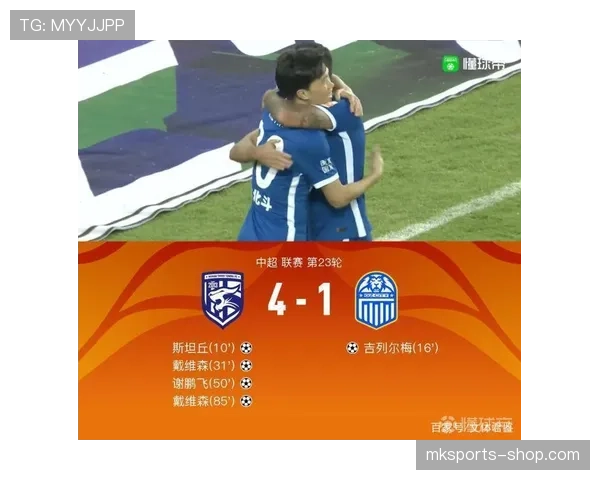
Task: Click the 北斗 text on the jersey
Action: [262, 199]
